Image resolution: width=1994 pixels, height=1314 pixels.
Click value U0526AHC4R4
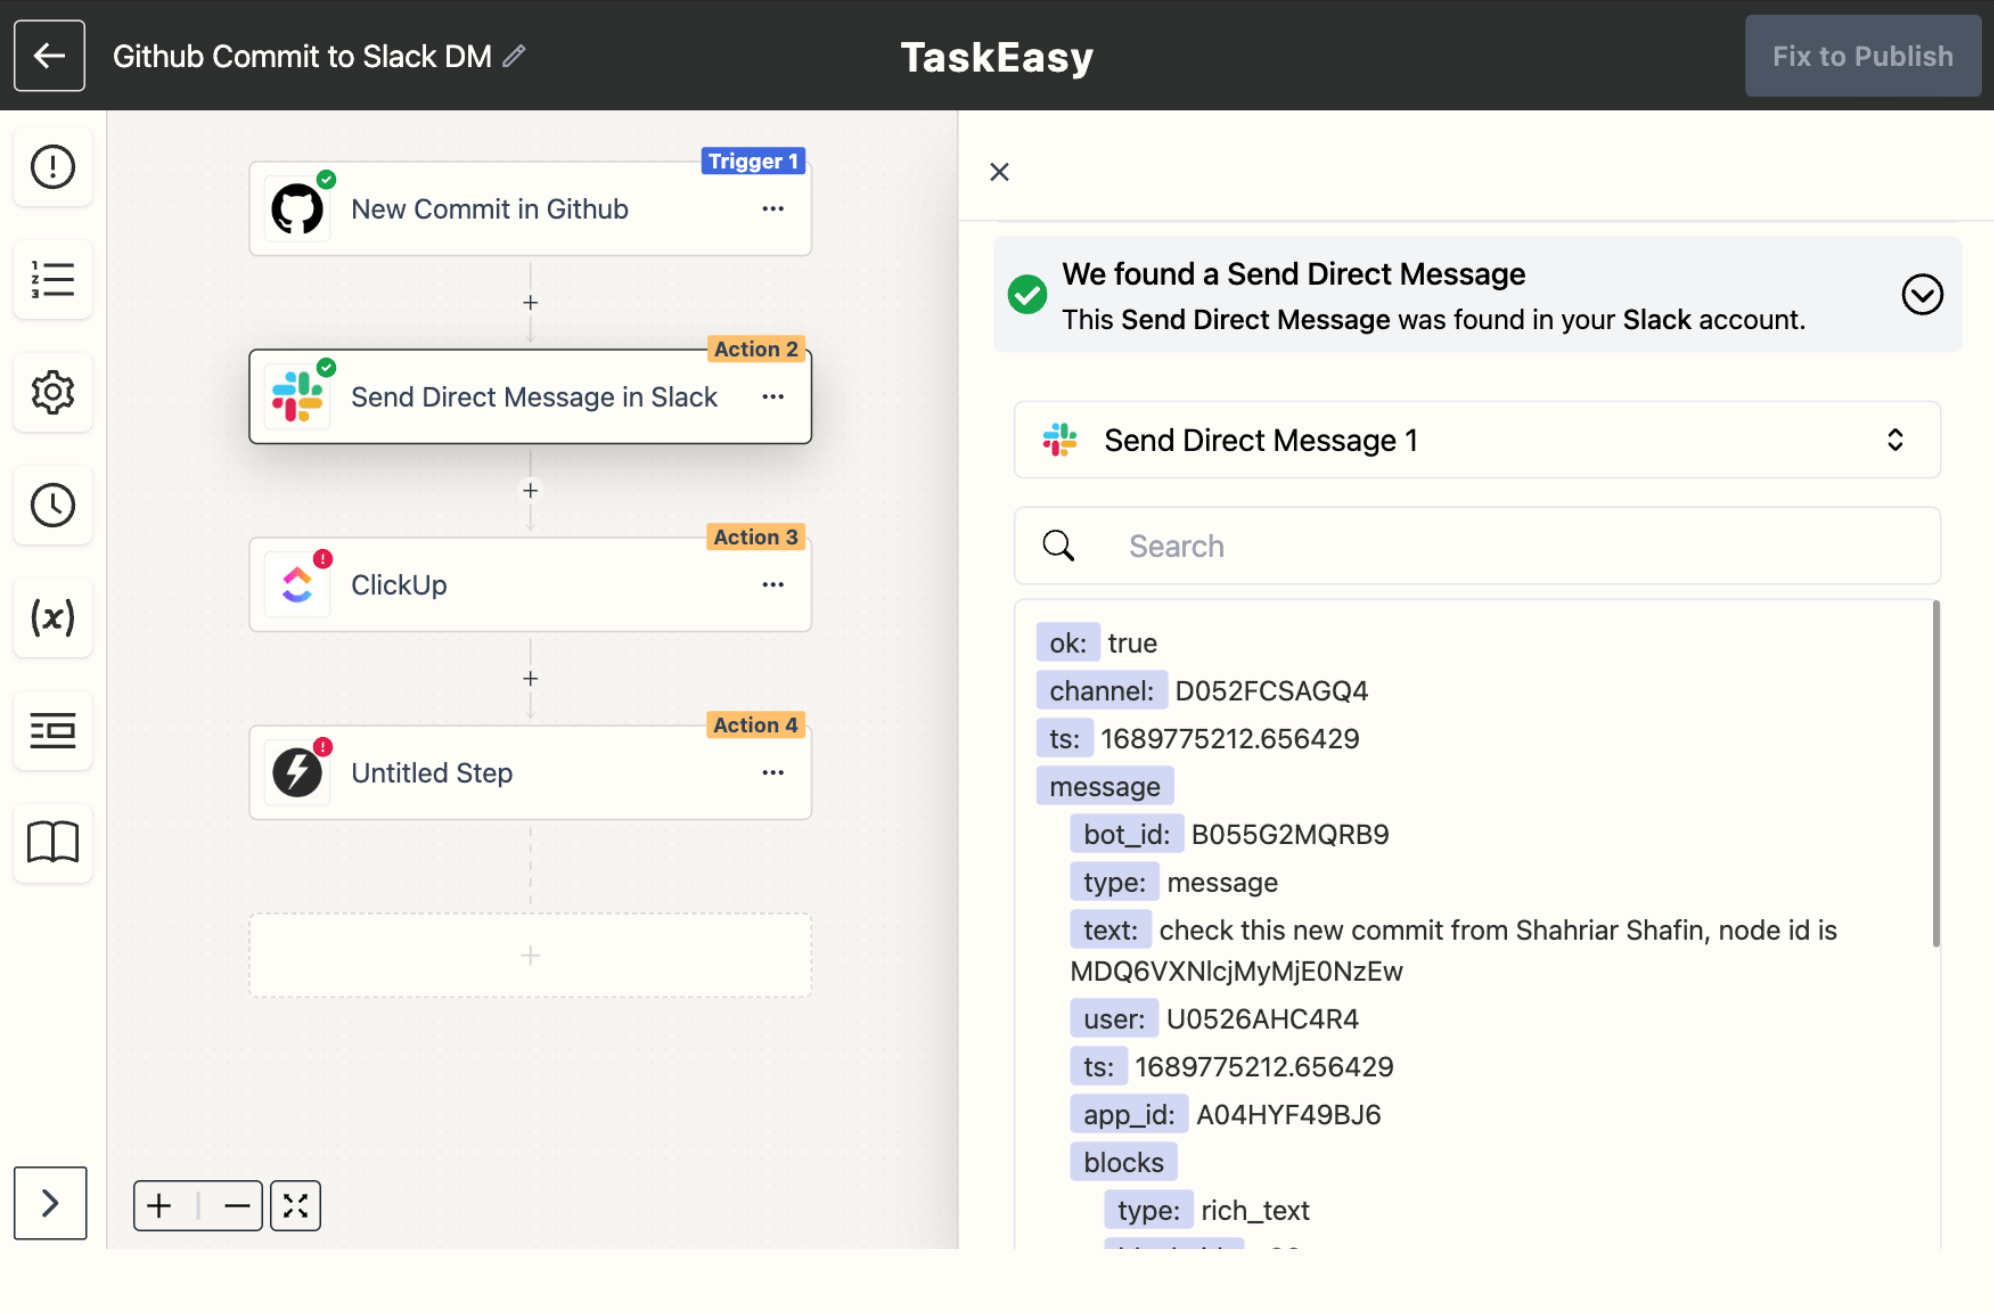(1262, 1019)
